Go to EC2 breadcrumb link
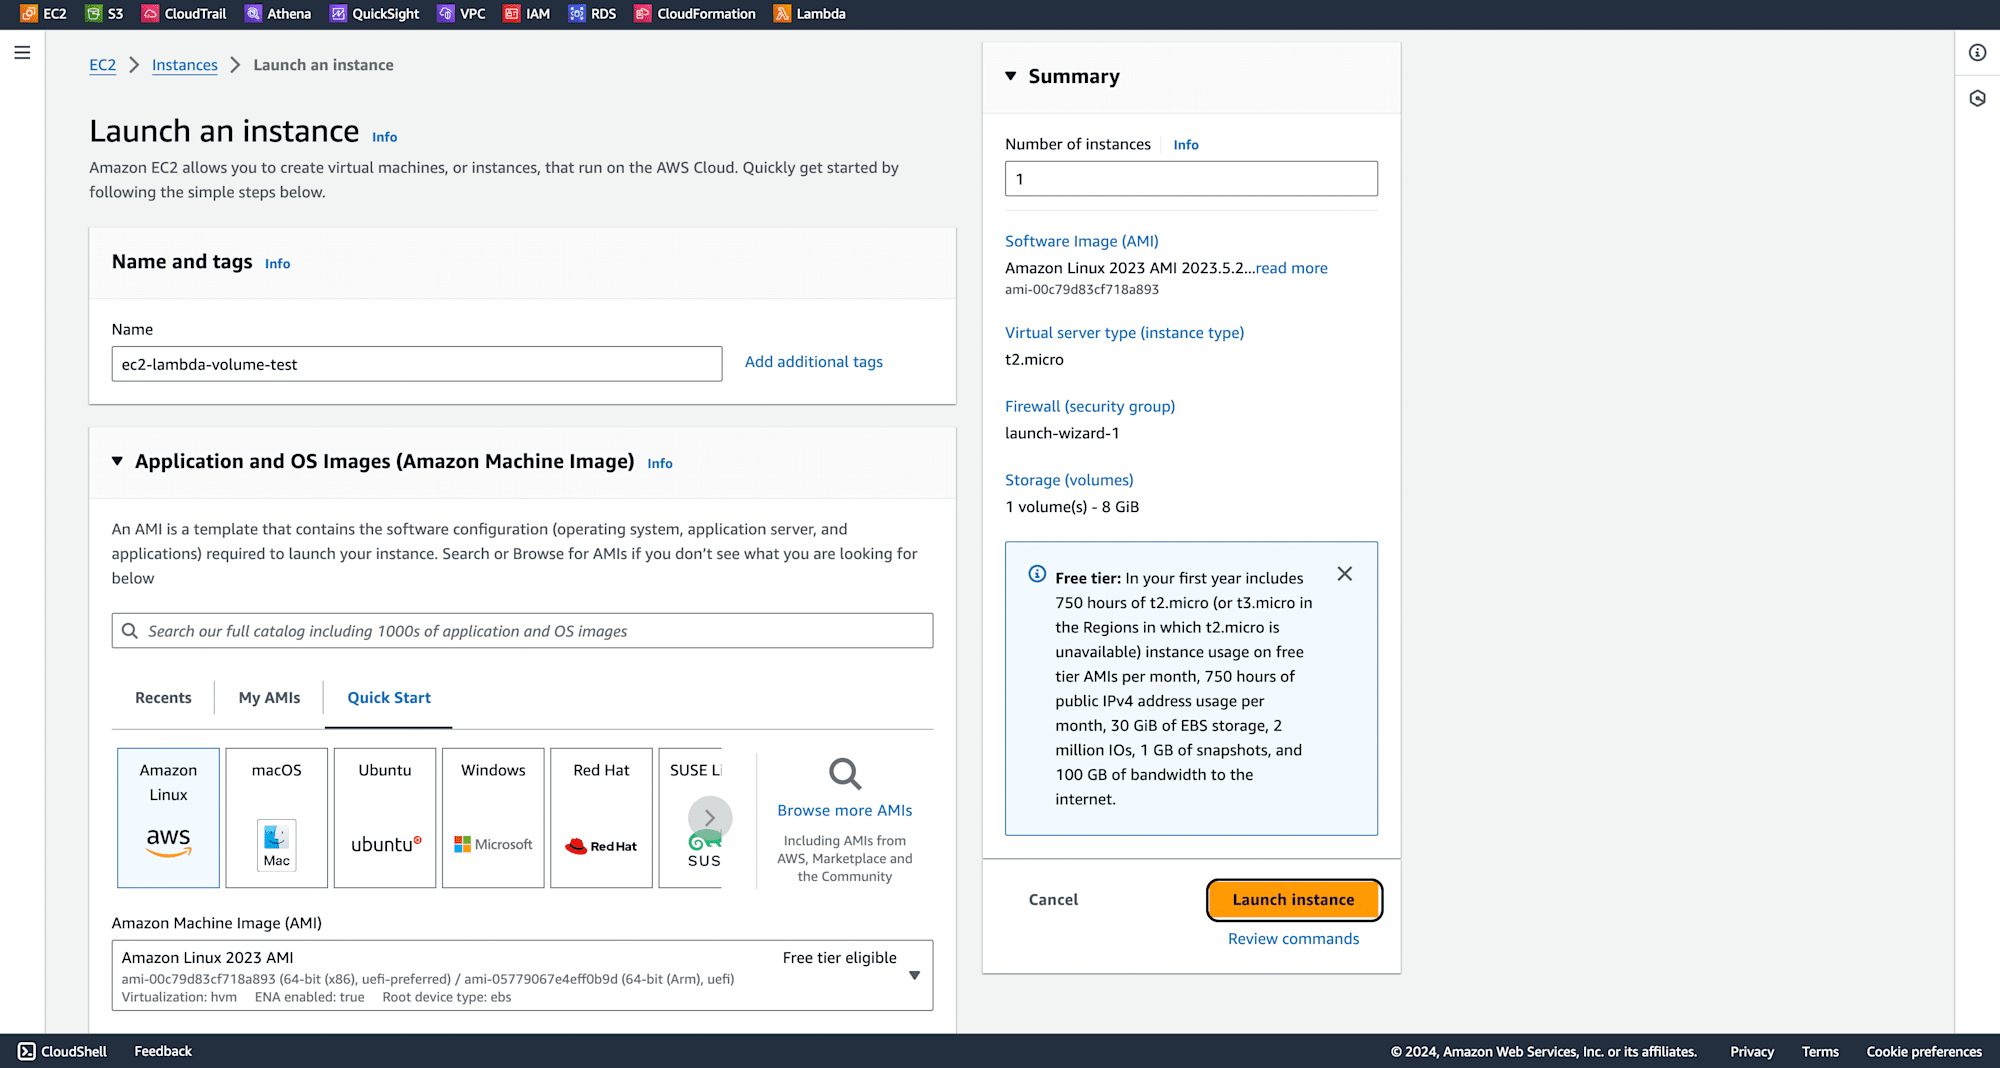Viewport: 2000px width, 1068px height. (x=102, y=65)
